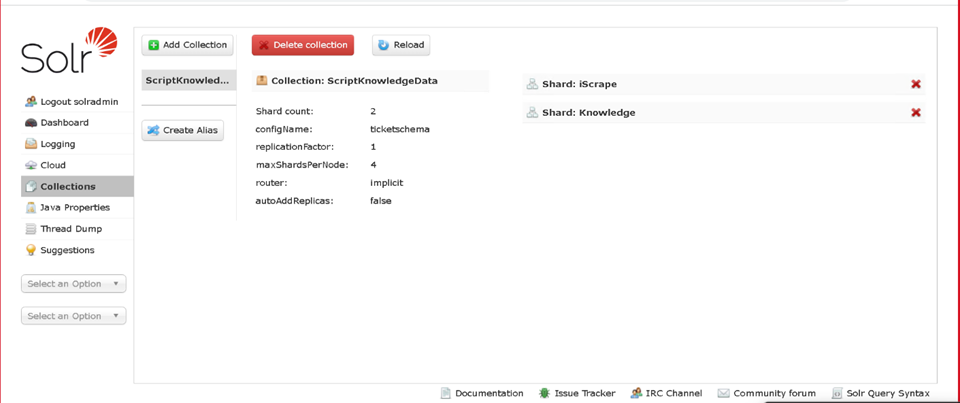The height and width of the screenshot is (403, 960).
Task: Open the Thread Dump menu item
Action: 77,229
